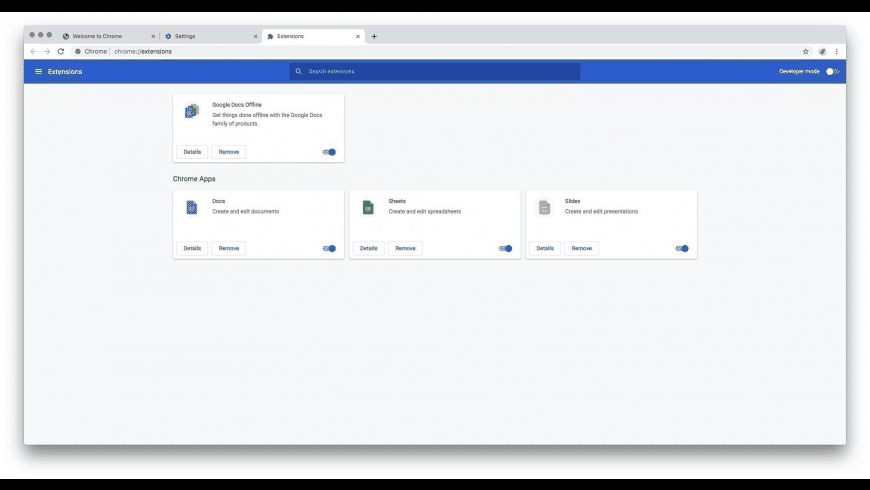Remove the Sheets app
Screen dimensions: 870x490
click(405, 249)
